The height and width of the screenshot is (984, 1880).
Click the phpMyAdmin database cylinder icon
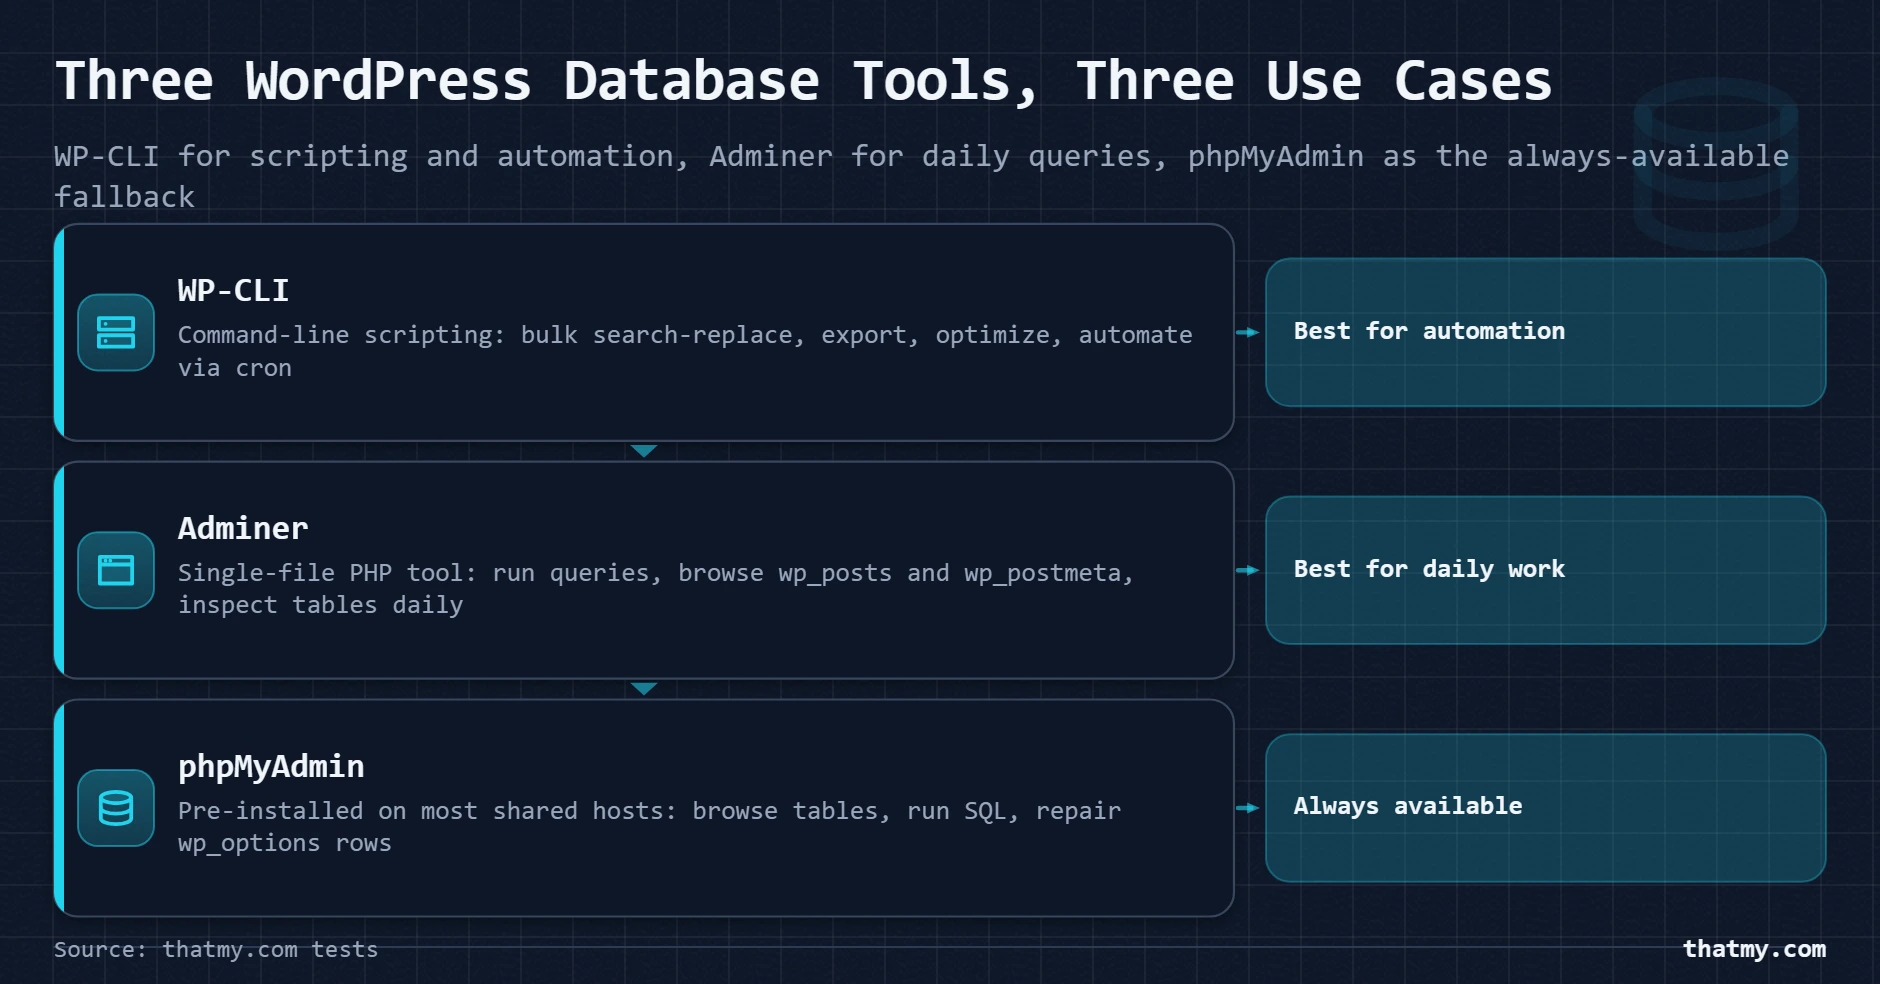point(116,808)
